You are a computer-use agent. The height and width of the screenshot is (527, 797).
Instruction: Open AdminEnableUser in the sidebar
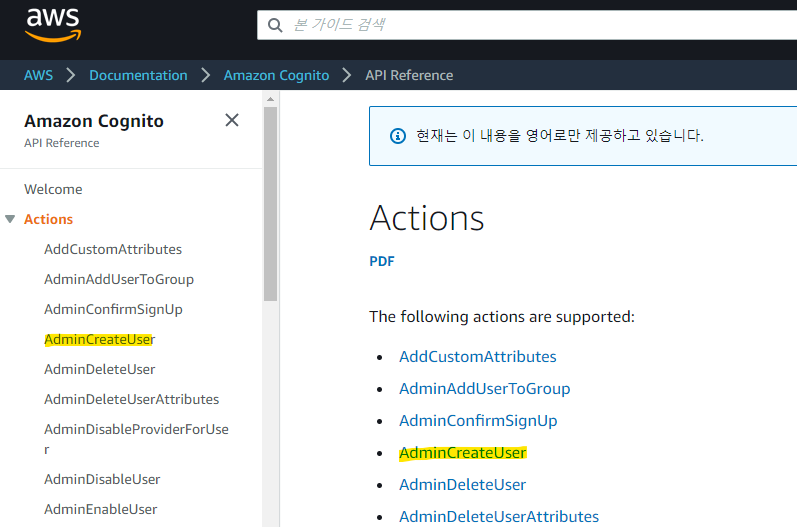click(x=101, y=509)
